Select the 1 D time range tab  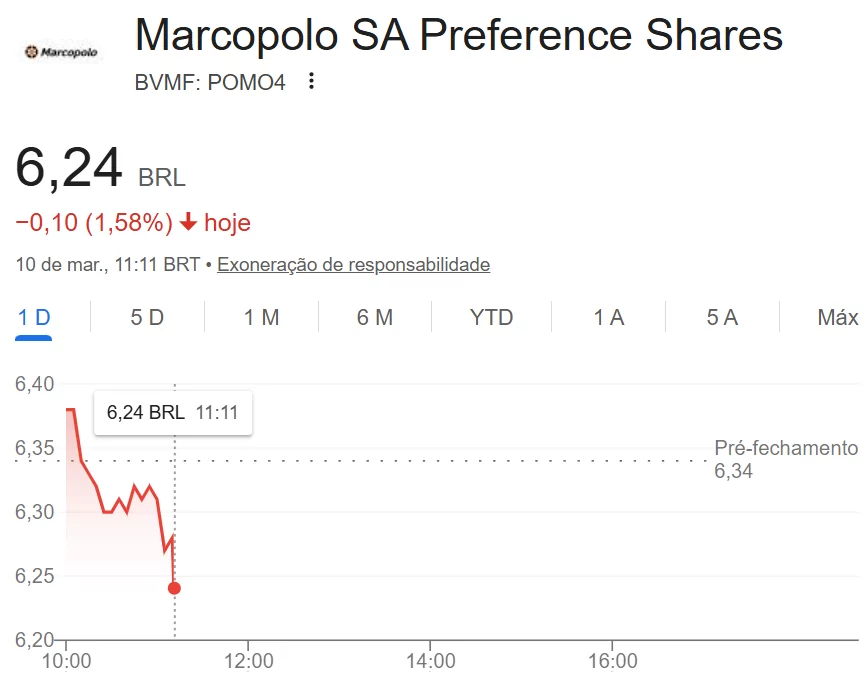(x=34, y=318)
